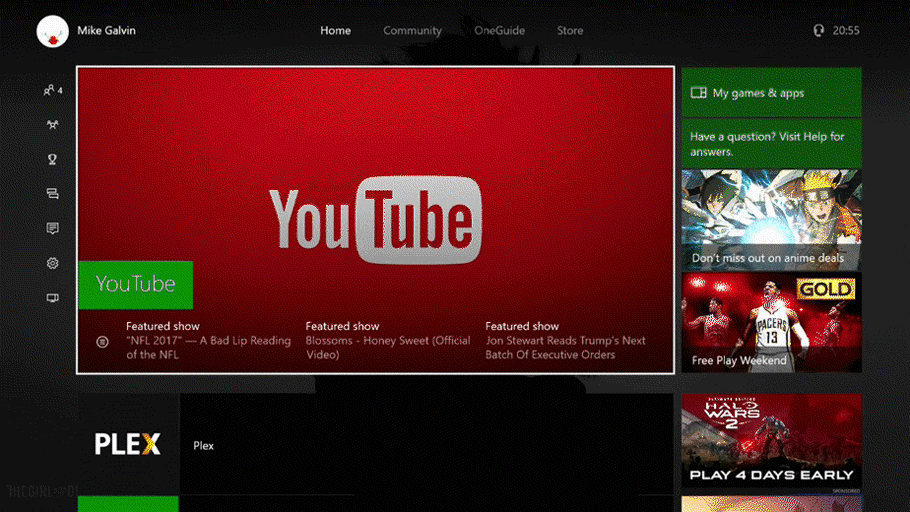Screen dimensions: 910x512
Task: Open the Parties icon in the sidebar
Action: pyautogui.click(x=52, y=125)
